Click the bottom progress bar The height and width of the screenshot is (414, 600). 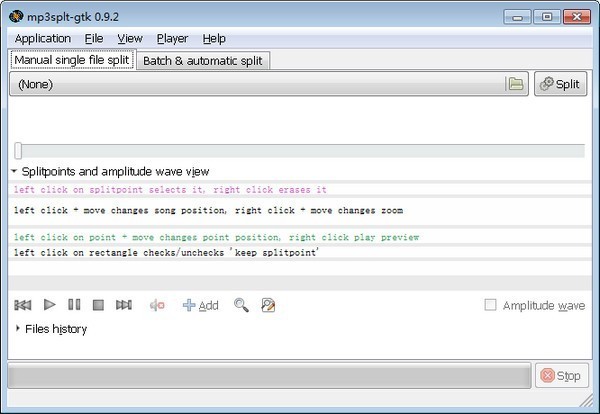(269, 376)
